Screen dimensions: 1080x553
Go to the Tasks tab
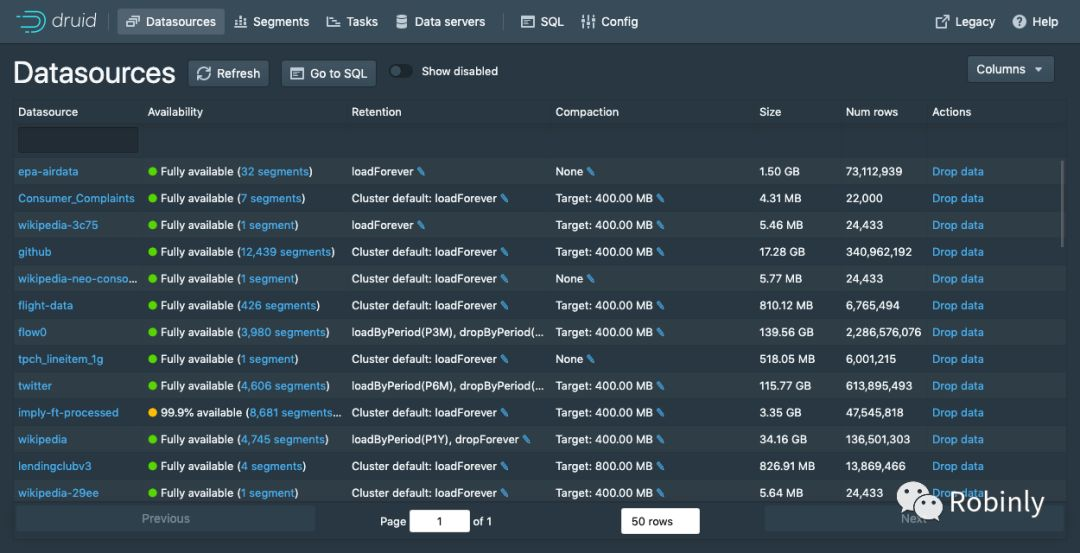coord(352,22)
